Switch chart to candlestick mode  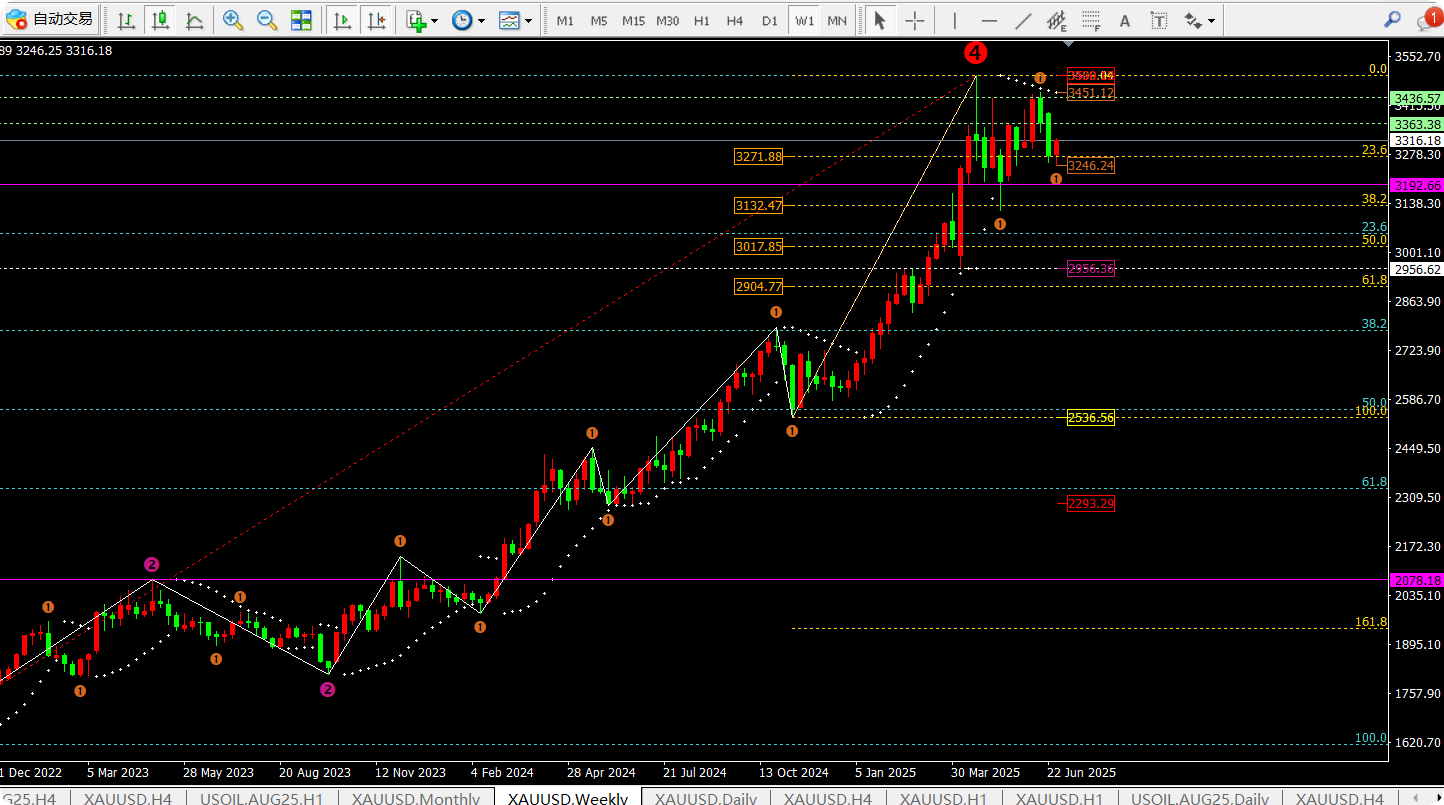(x=160, y=20)
